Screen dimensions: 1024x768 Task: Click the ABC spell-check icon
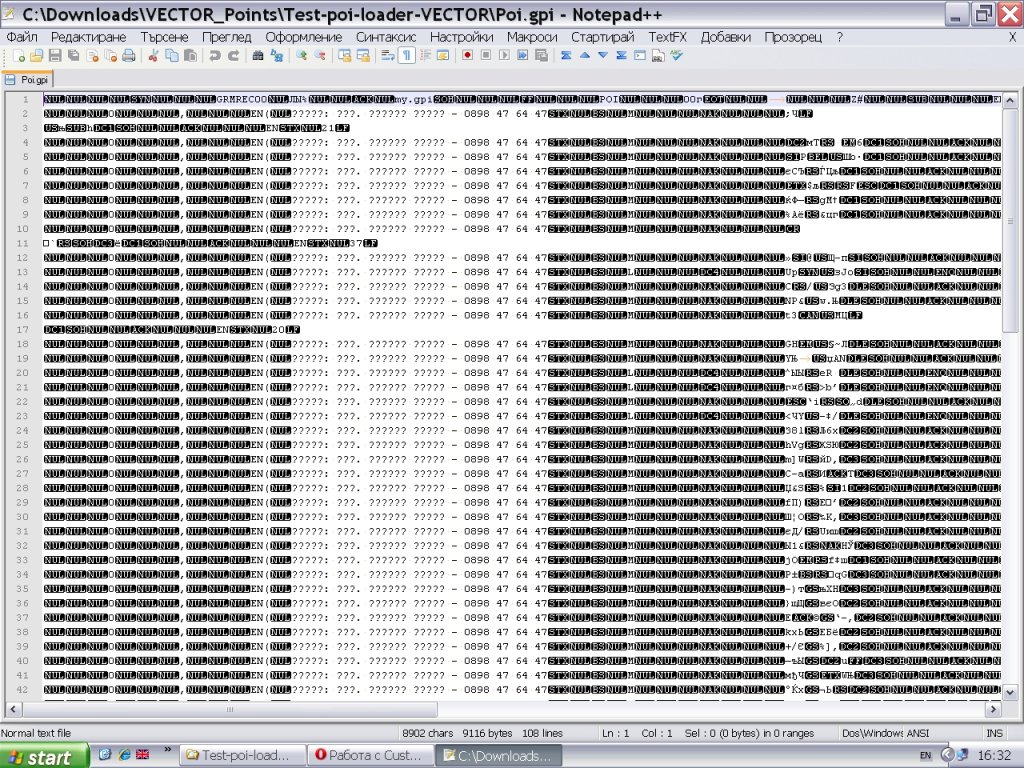tap(677, 56)
